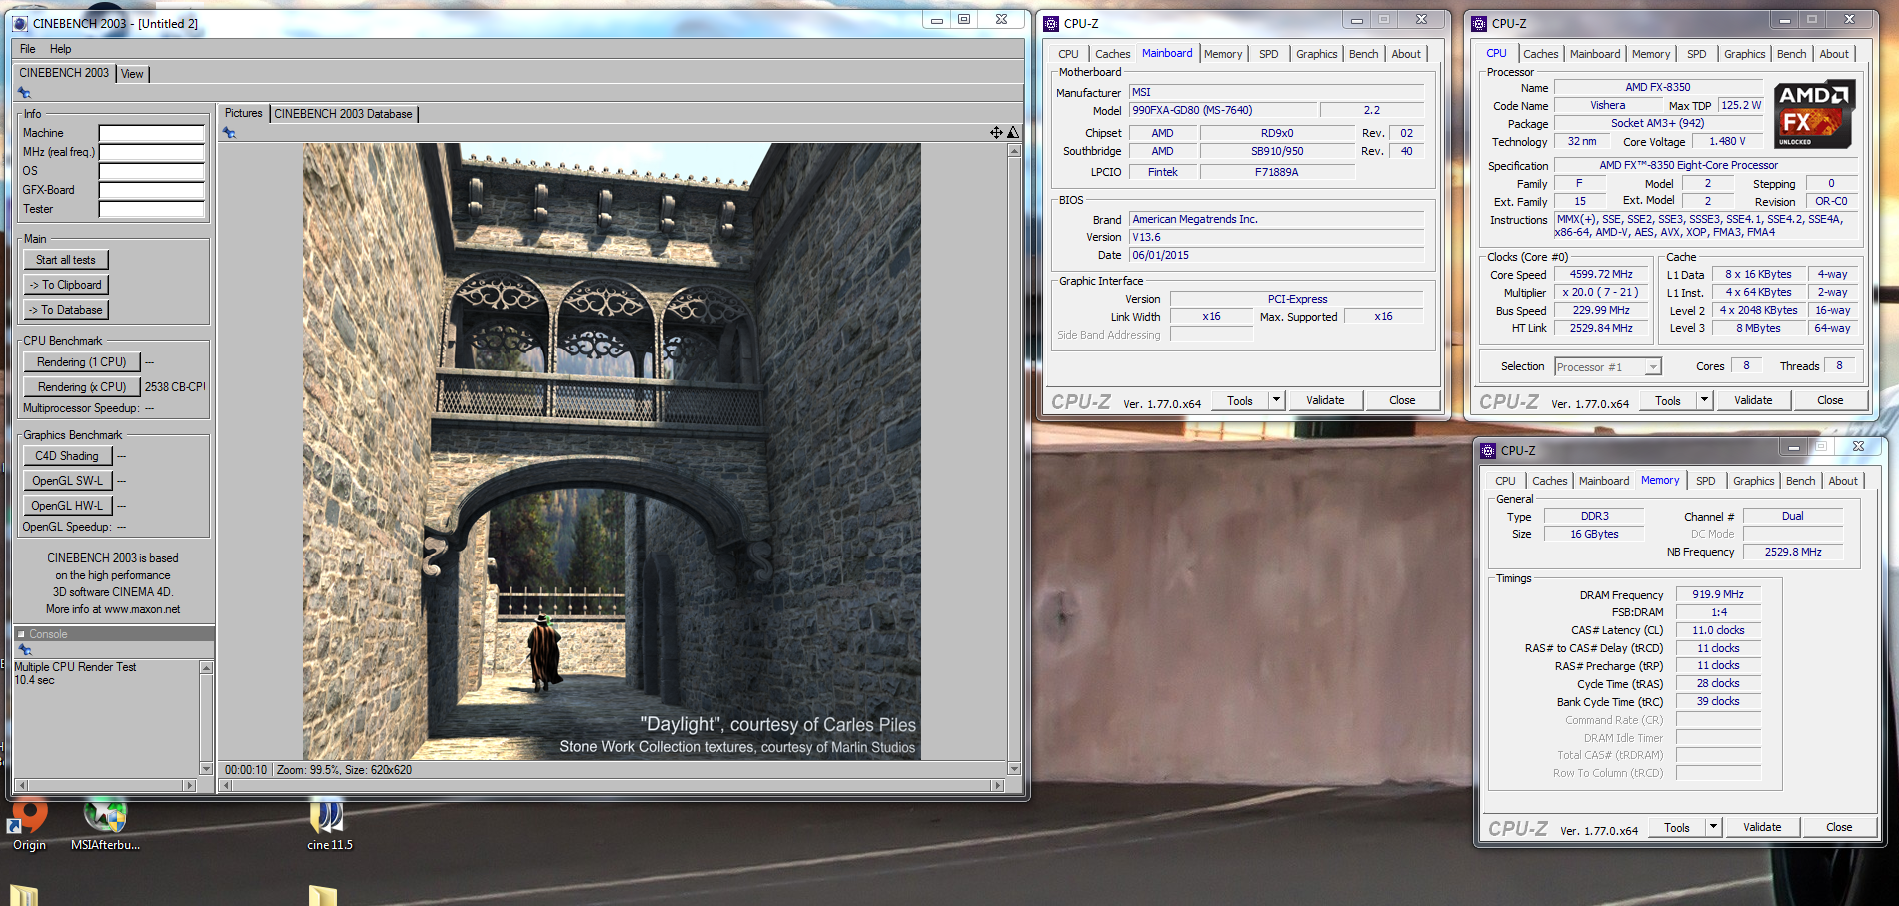Click into the Machine input field
Image resolution: width=1899 pixels, height=906 pixels.
(151, 133)
